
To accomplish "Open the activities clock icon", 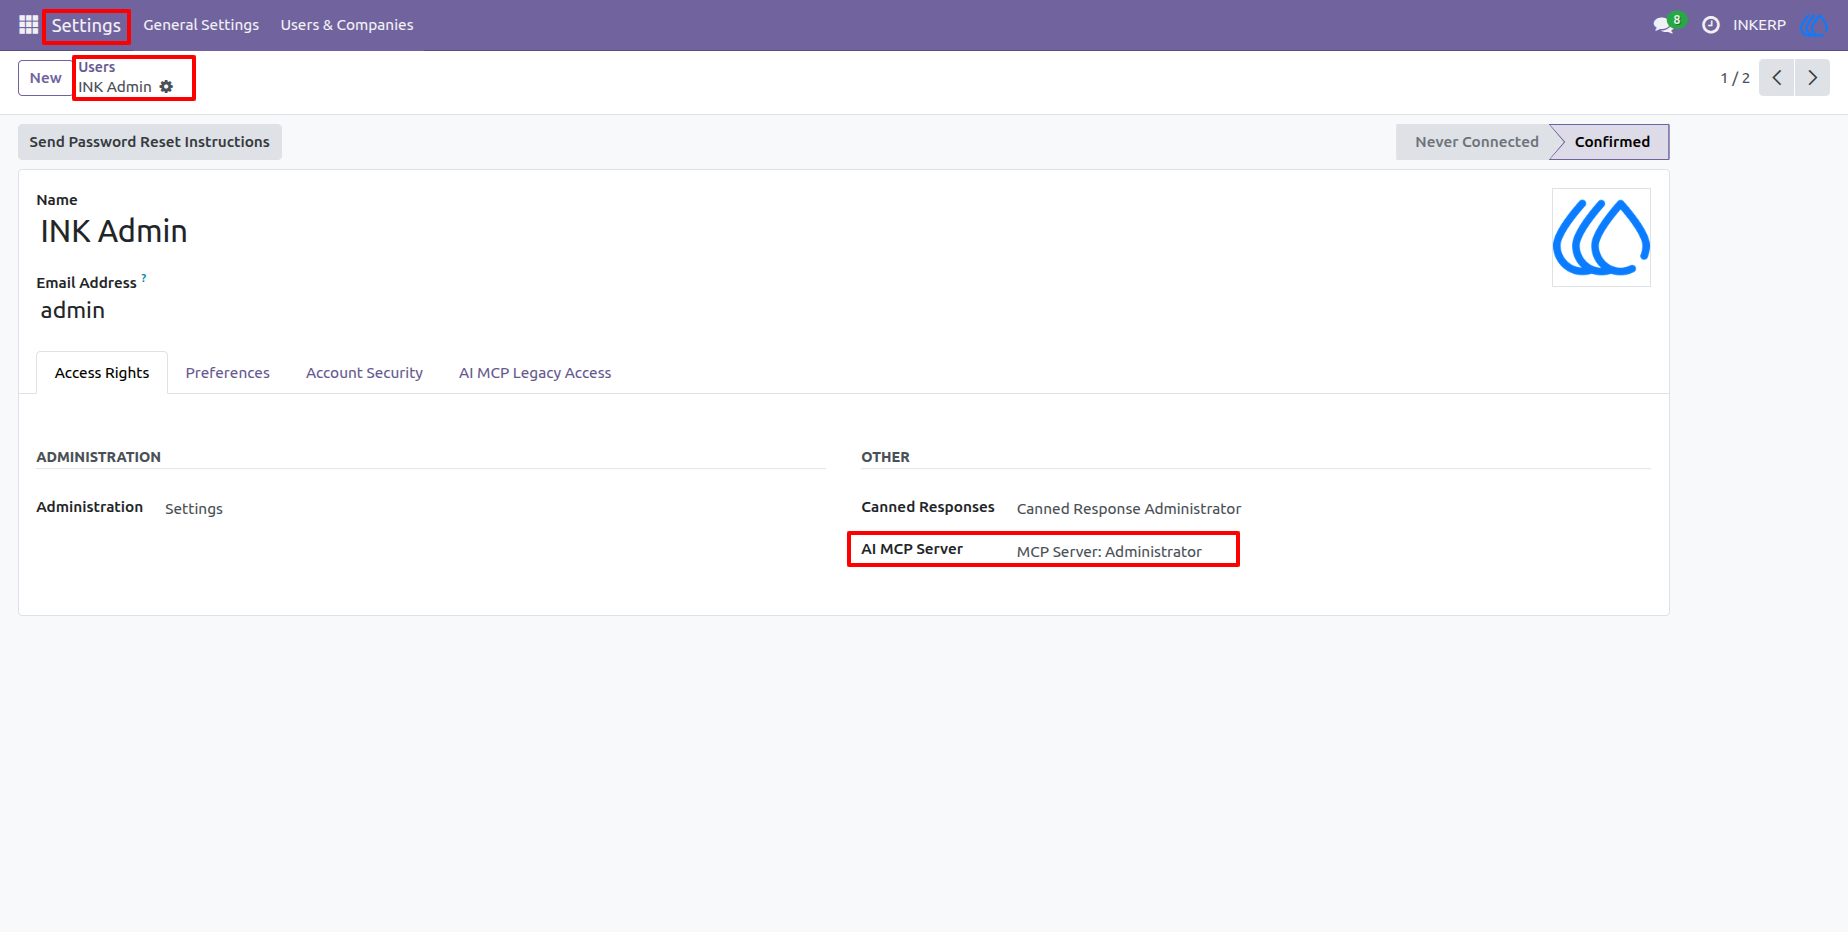I will (x=1711, y=25).
